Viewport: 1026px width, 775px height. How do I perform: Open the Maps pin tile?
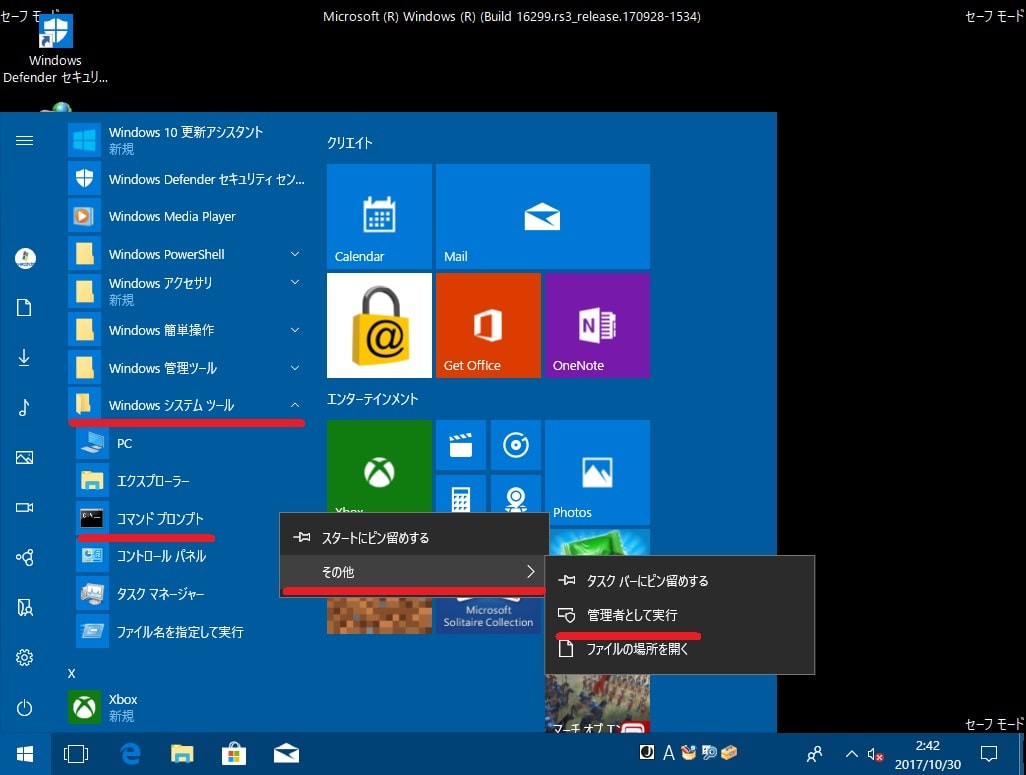[516, 494]
